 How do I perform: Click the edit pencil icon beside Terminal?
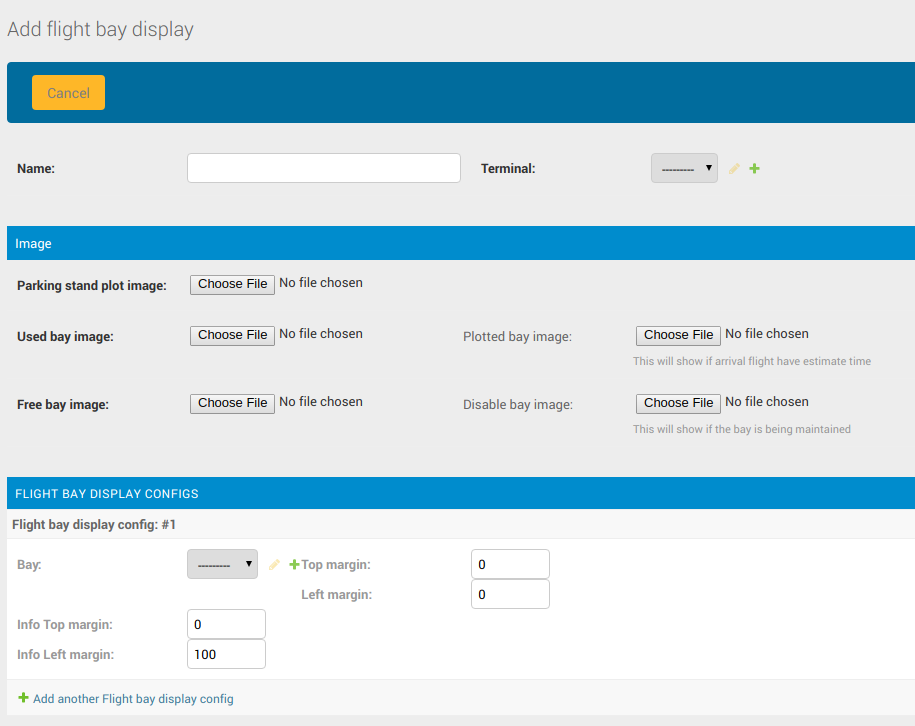[x=734, y=169]
